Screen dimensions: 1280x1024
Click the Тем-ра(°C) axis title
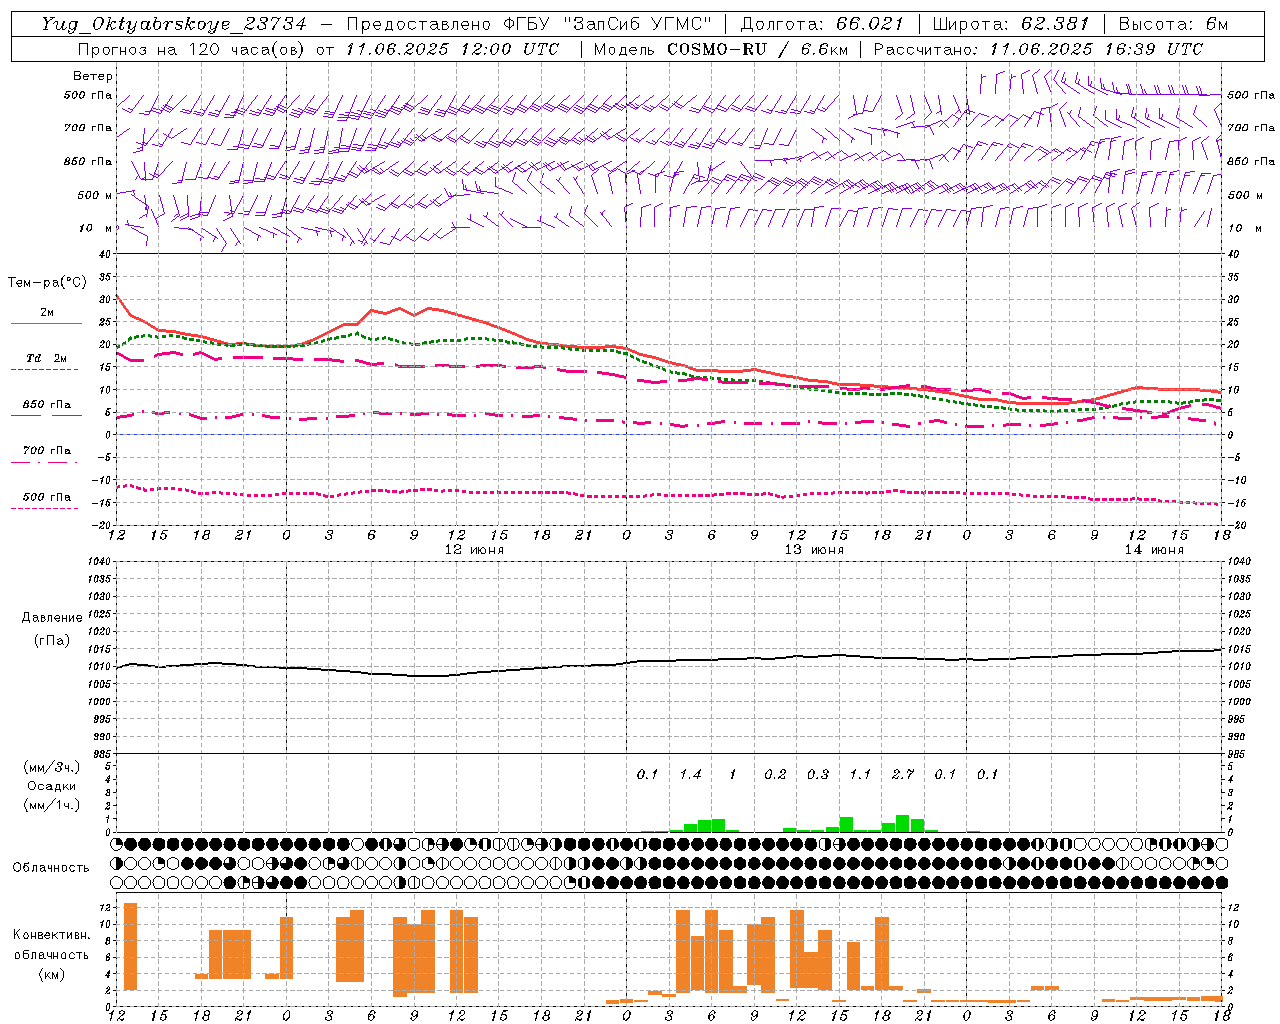(47, 283)
